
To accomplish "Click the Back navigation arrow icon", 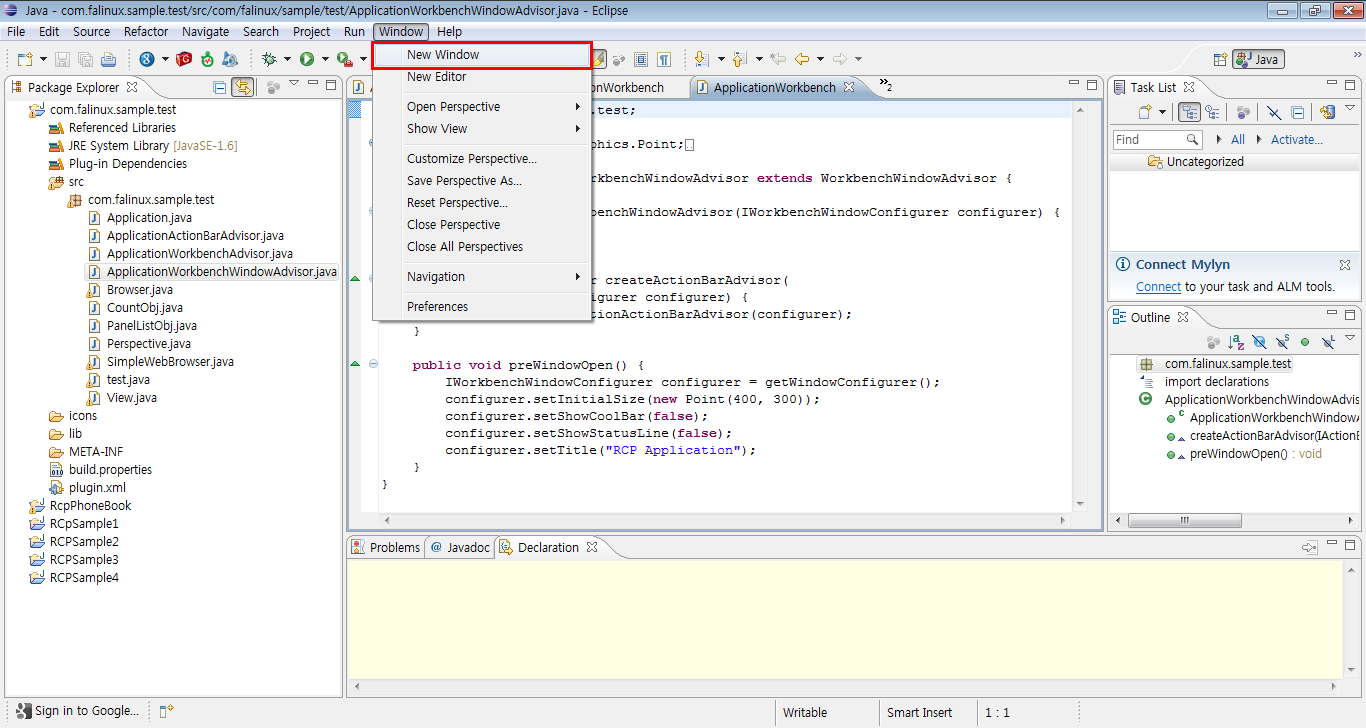I will pyautogui.click(x=801, y=59).
